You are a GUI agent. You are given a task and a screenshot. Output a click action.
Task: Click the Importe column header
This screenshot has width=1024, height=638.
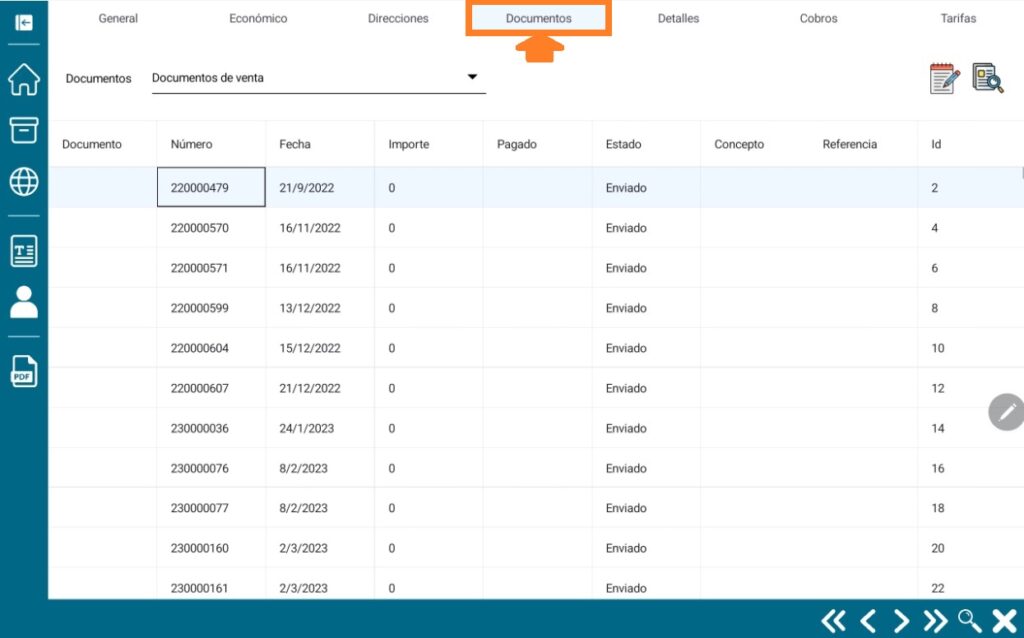(x=409, y=144)
